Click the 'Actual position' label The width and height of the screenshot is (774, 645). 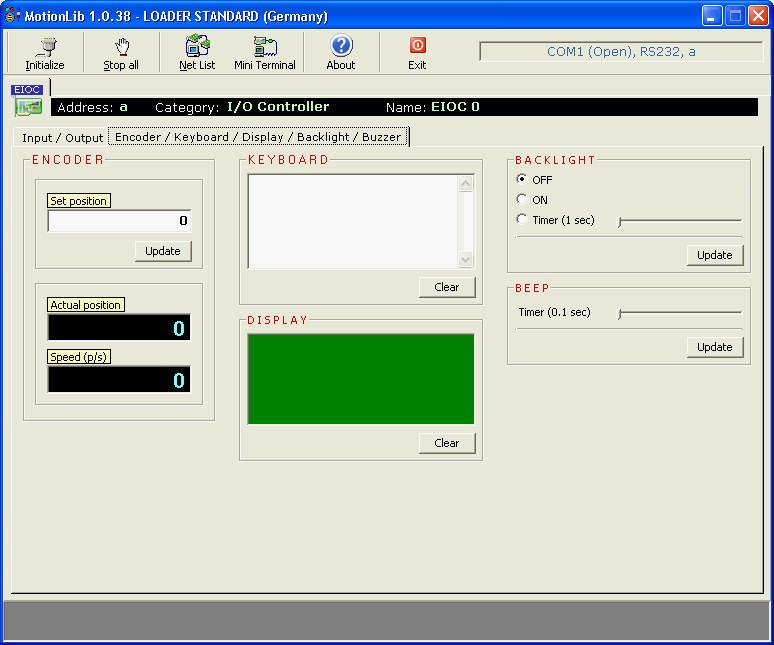point(85,305)
